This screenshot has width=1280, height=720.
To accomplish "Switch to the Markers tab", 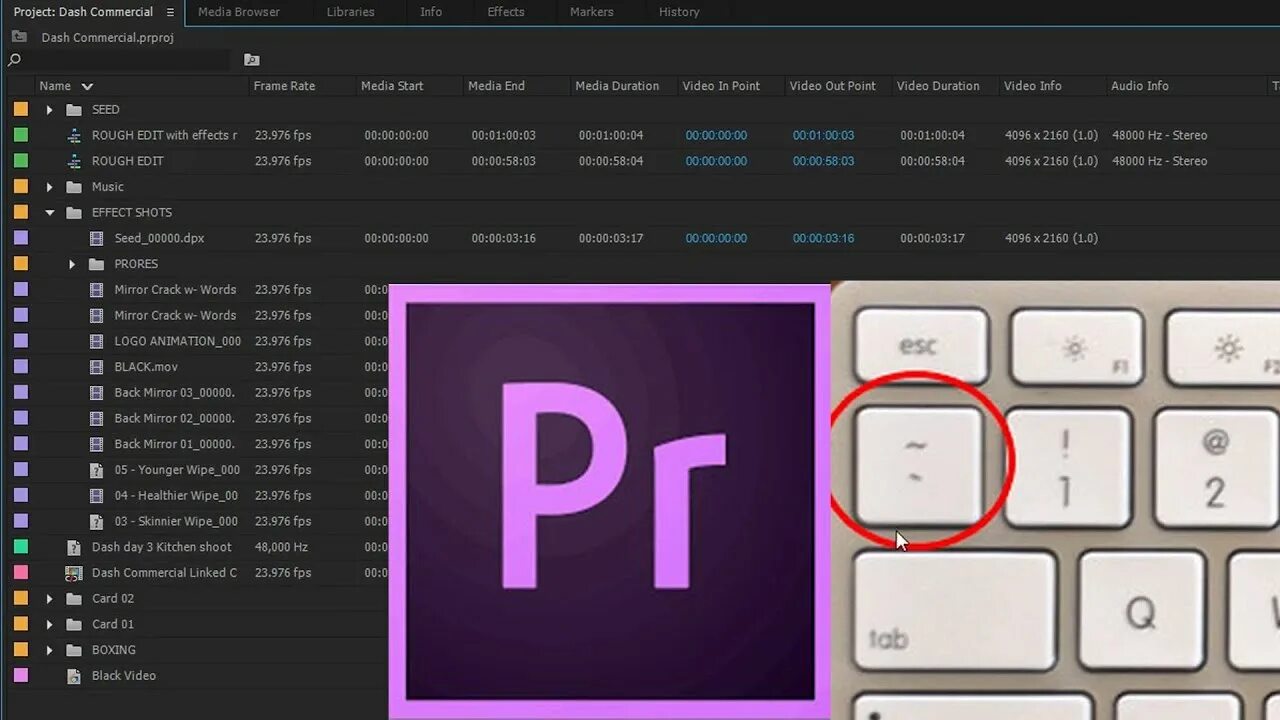I will (592, 12).
